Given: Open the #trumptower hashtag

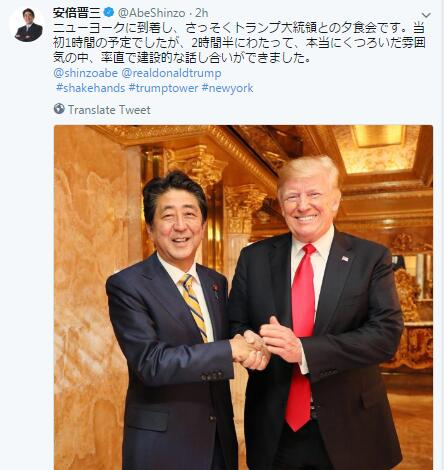Looking at the screenshot, I should coord(163,88).
